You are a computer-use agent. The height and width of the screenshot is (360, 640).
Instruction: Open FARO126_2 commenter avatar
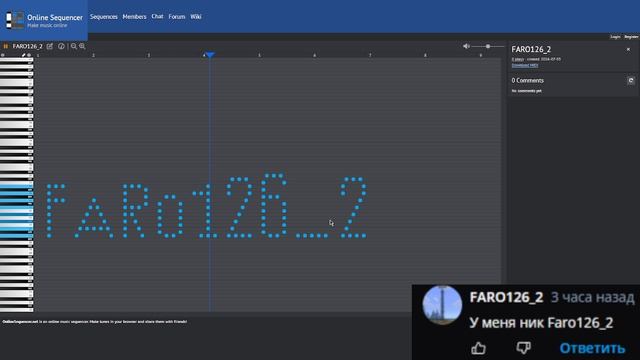(x=442, y=305)
